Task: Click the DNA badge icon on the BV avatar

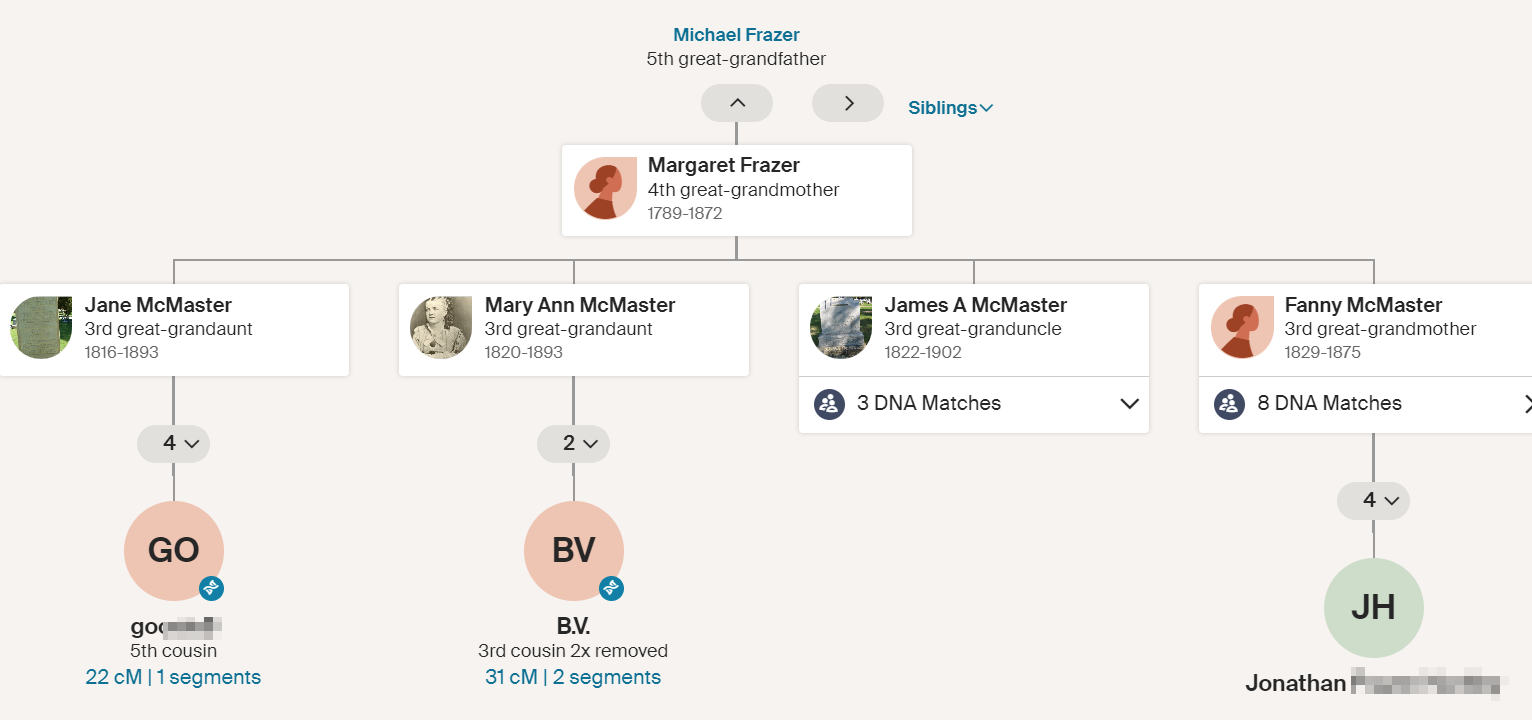Action: 610,589
